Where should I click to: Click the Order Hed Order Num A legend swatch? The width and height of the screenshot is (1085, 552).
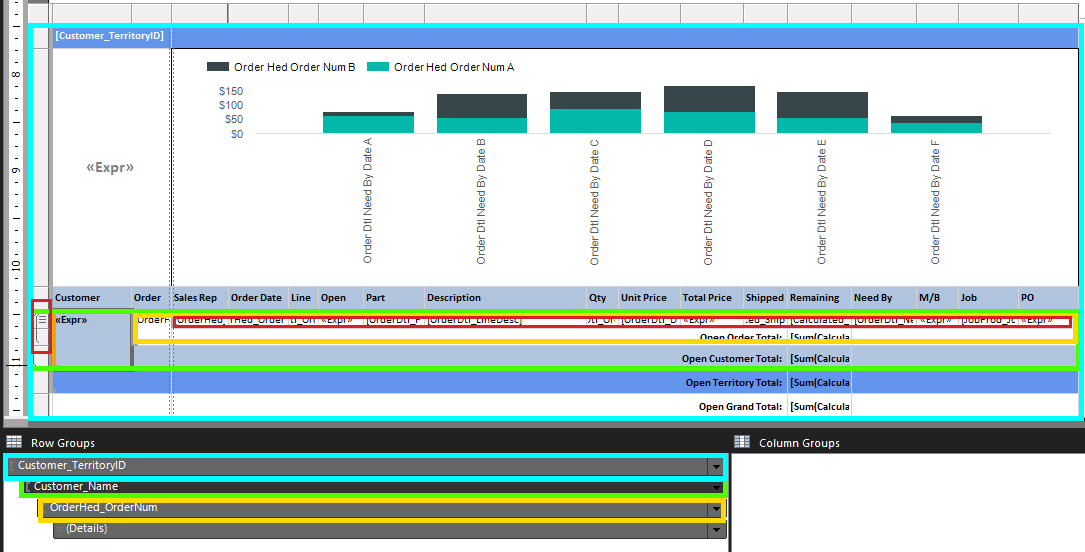(378, 67)
